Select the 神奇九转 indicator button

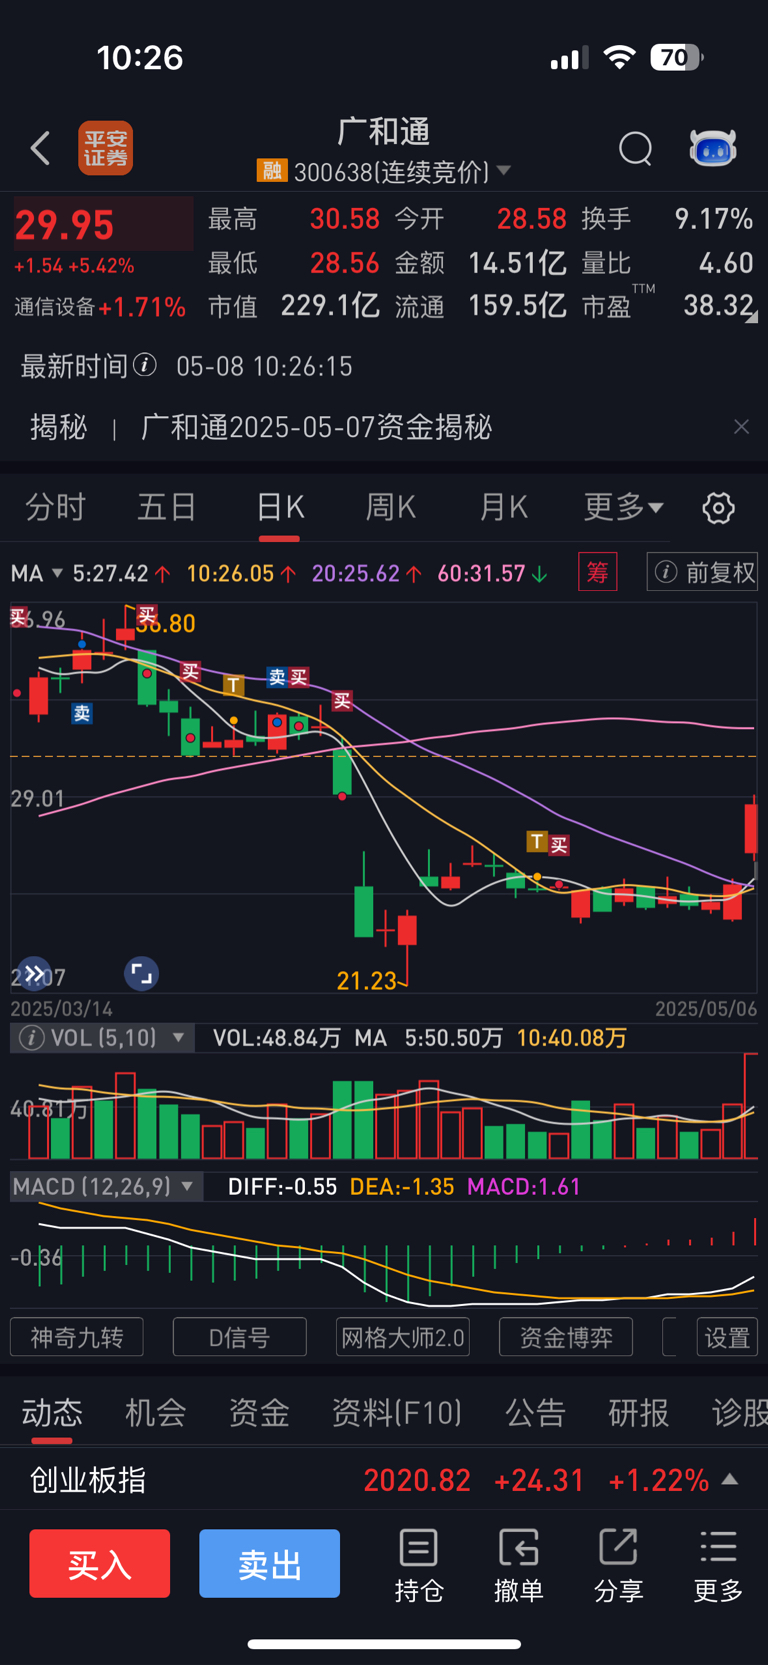tap(77, 1337)
